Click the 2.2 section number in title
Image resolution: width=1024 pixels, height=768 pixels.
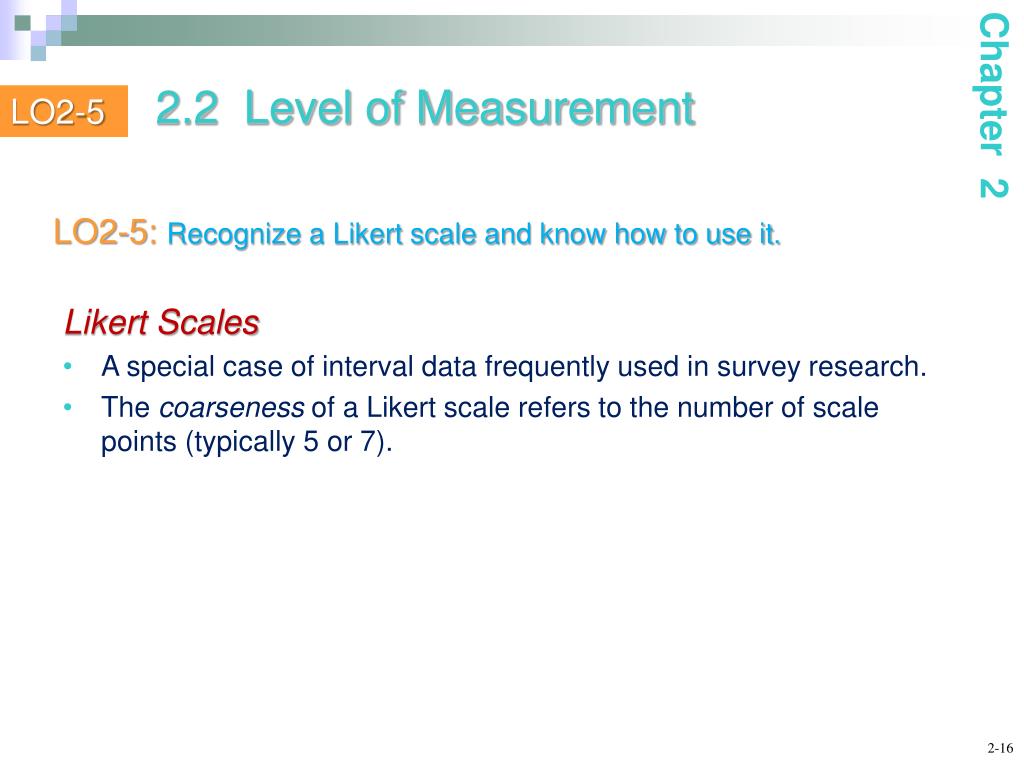[187, 109]
